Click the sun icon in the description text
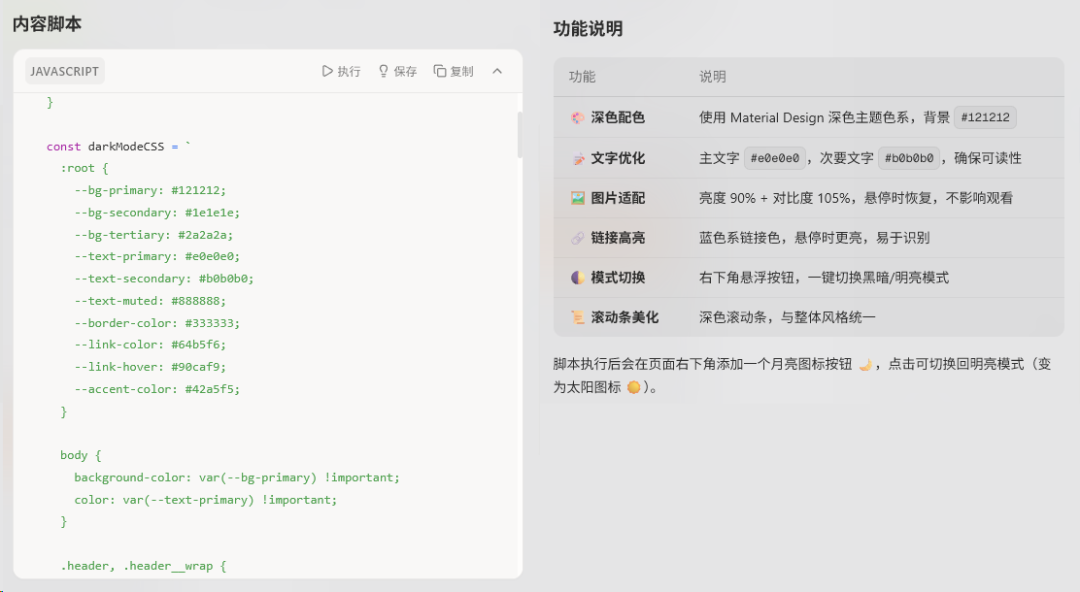Image resolution: width=1080 pixels, height=592 pixels. 633,387
